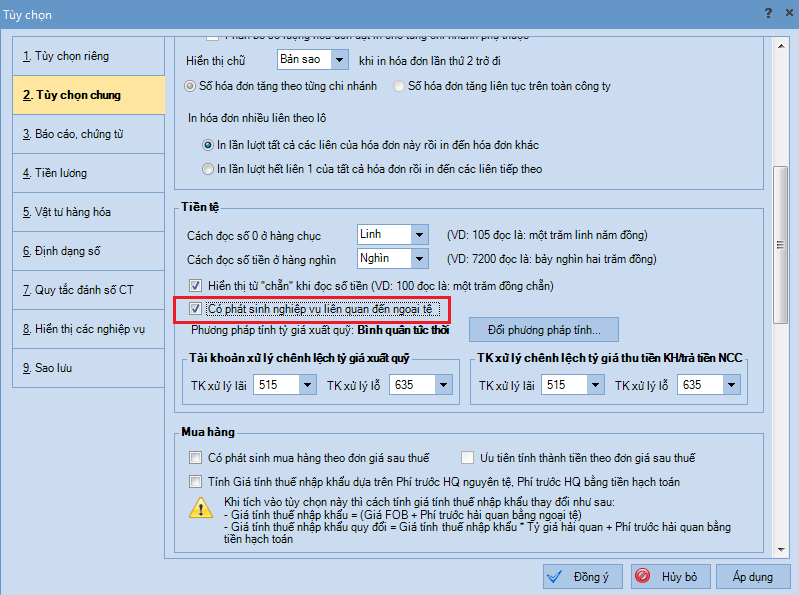Toggle Hiển thị từ "chẵn" checkbox

[196, 285]
